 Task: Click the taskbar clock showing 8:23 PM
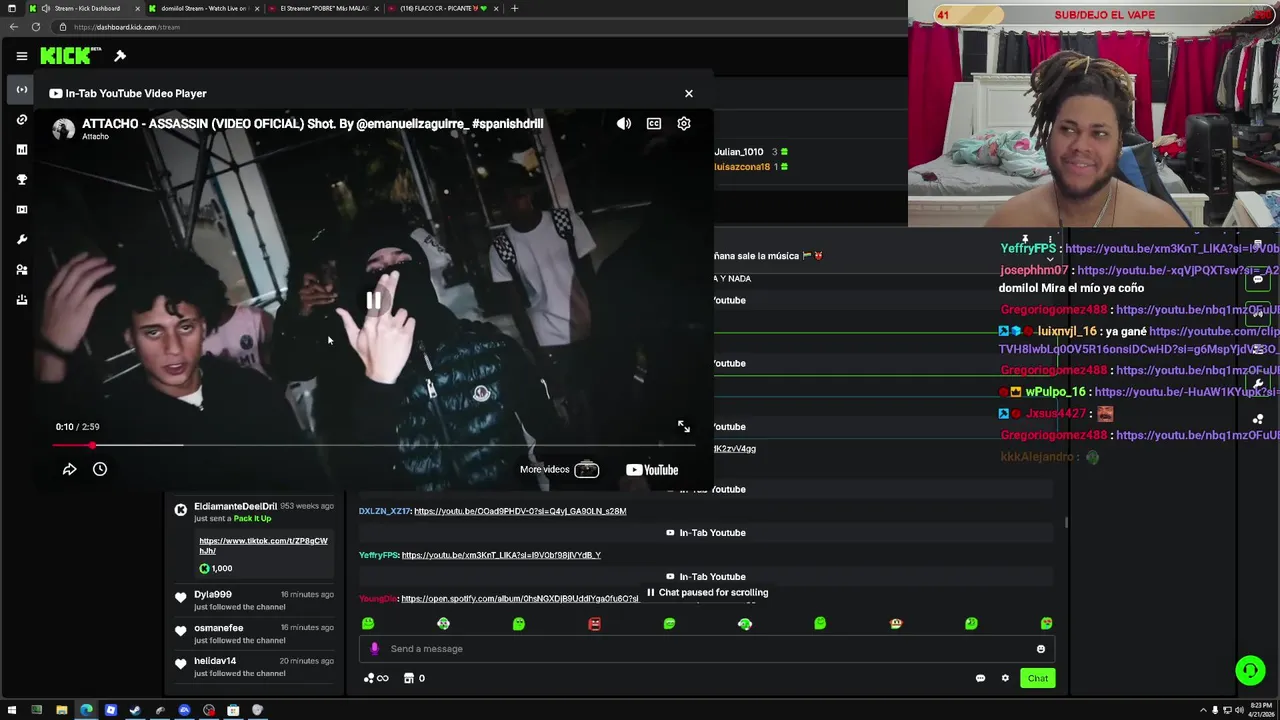coord(1261,710)
